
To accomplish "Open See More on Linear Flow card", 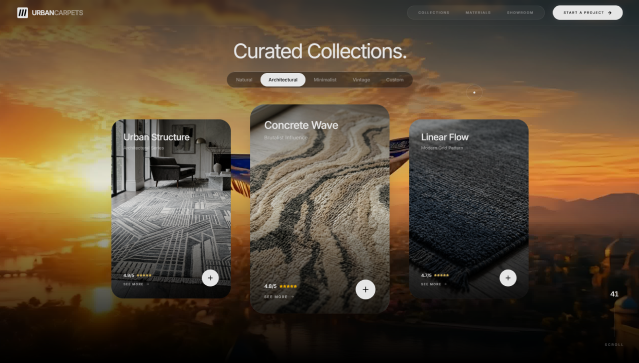I will (434, 284).
